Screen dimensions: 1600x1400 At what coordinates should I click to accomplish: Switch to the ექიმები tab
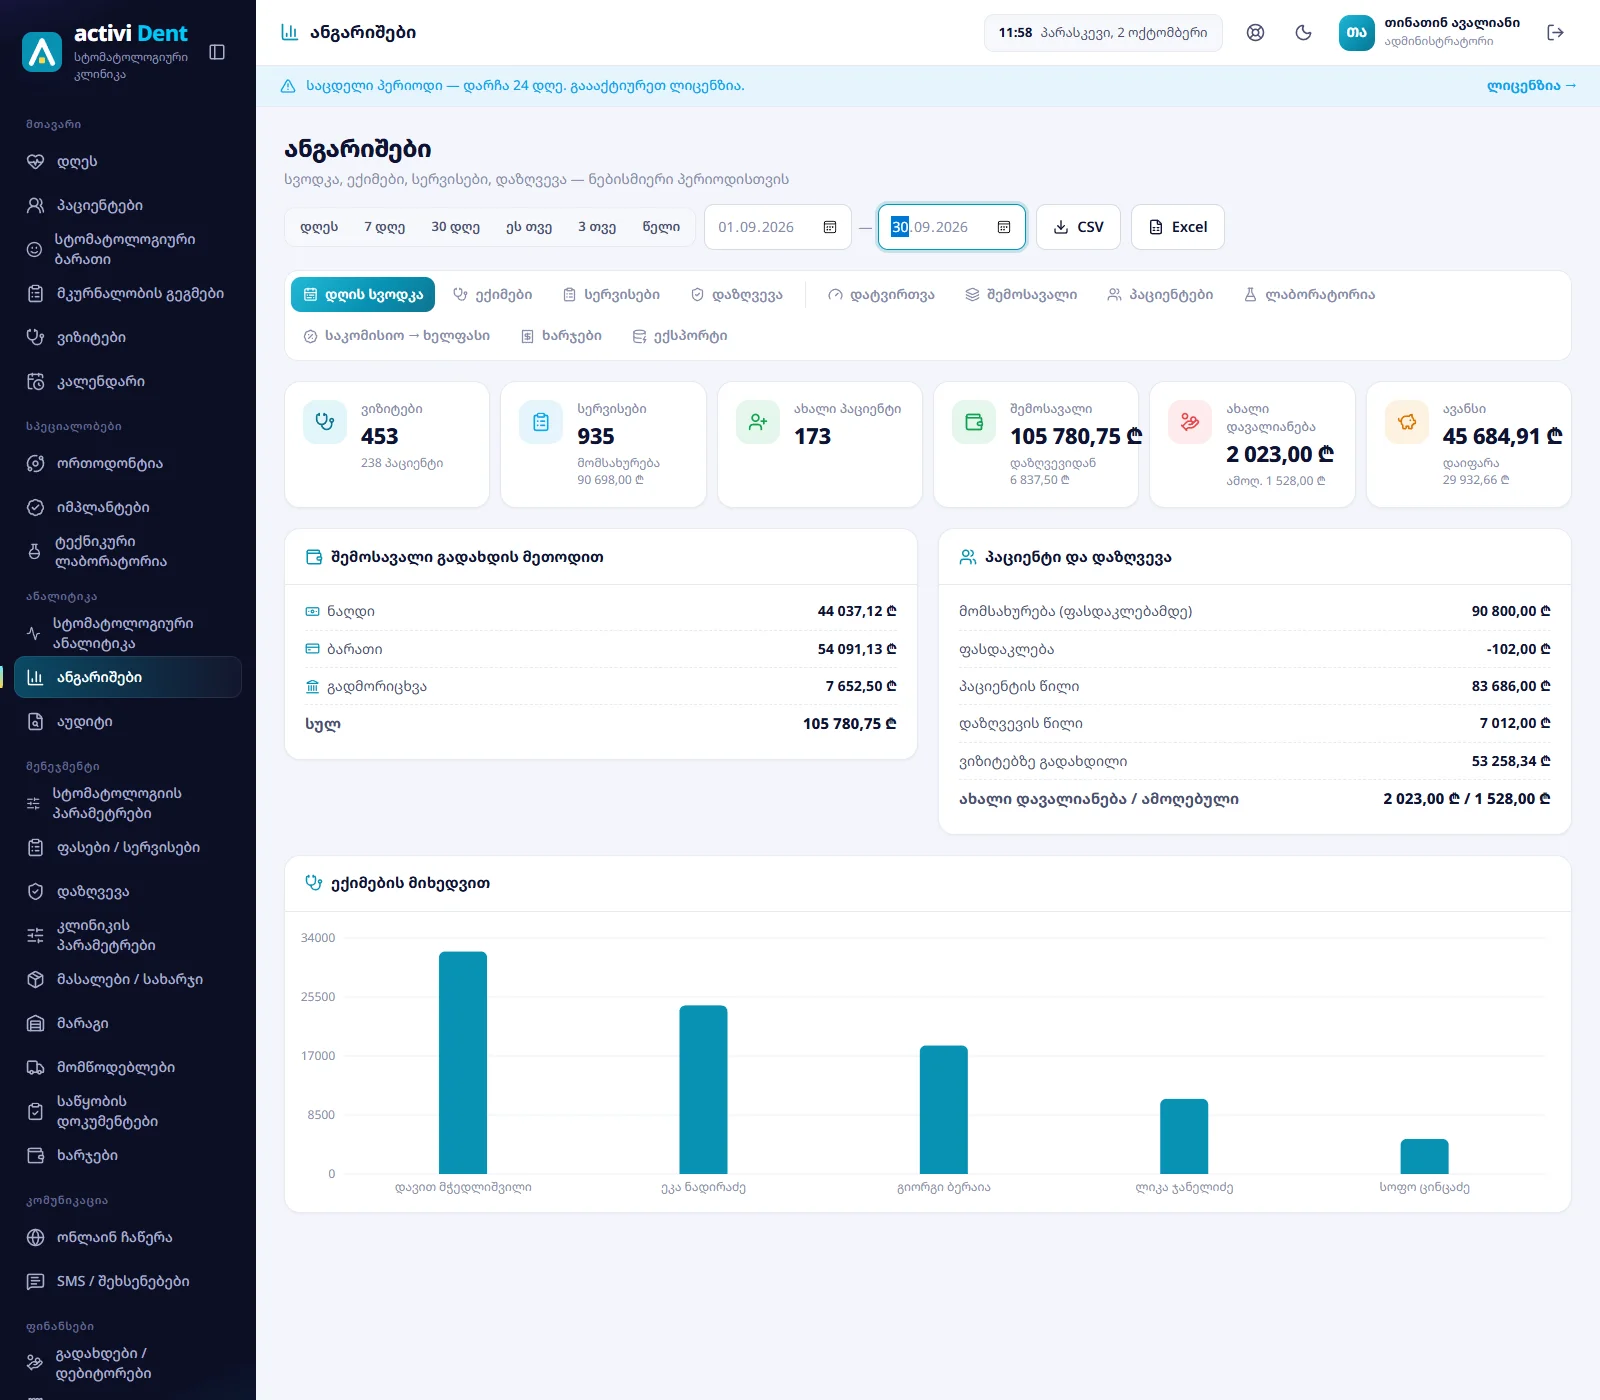click(492, 295)
